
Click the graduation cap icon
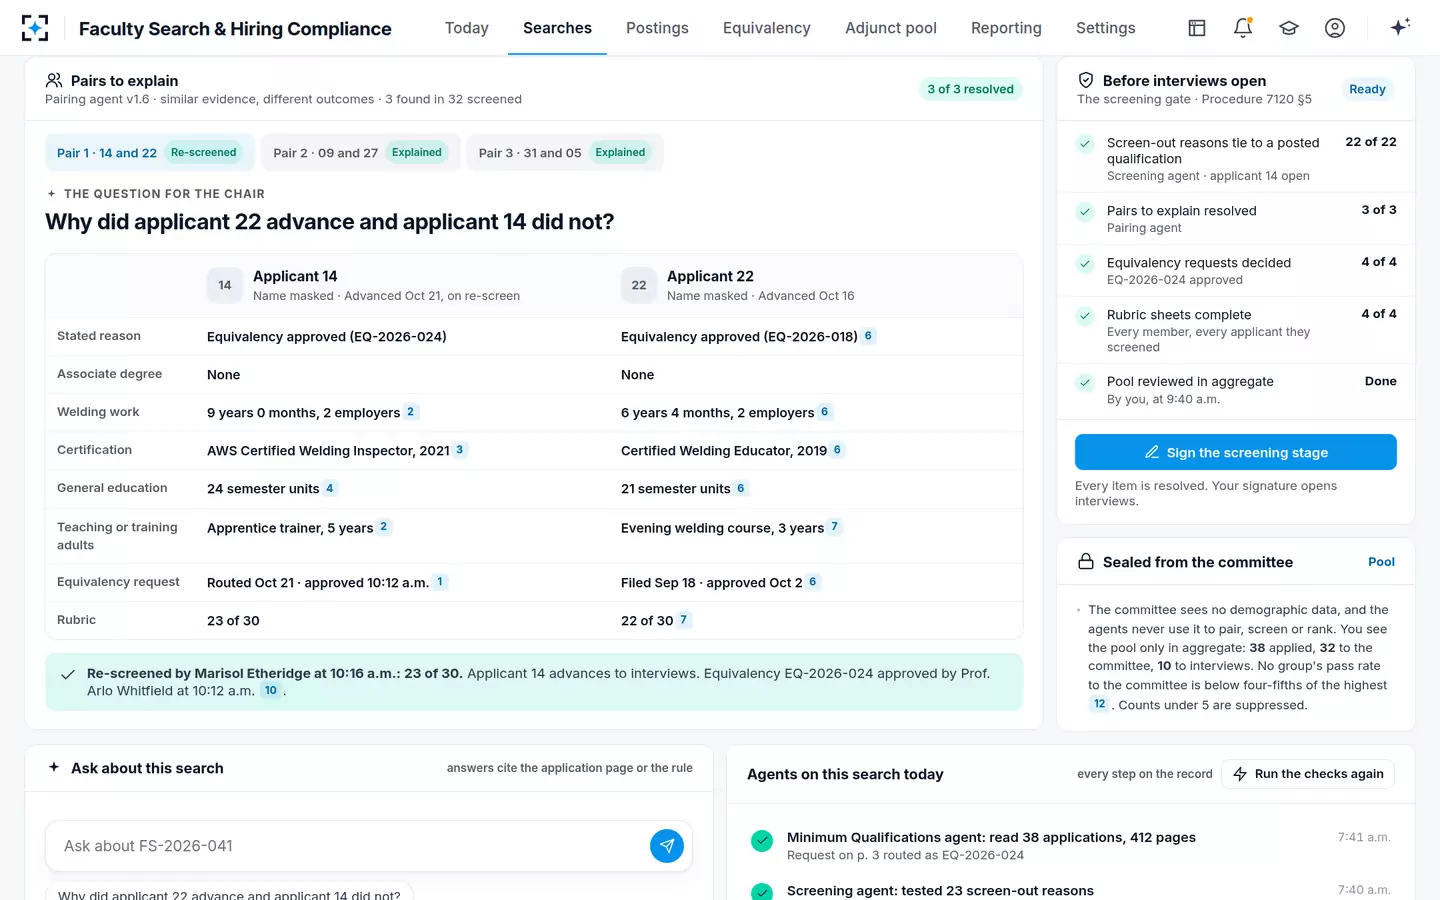coord(1289,28)
